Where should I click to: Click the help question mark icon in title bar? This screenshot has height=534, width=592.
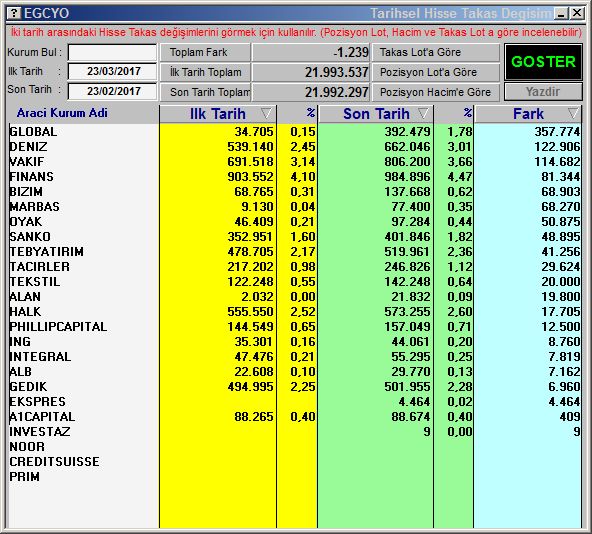[x=14, y=13]
